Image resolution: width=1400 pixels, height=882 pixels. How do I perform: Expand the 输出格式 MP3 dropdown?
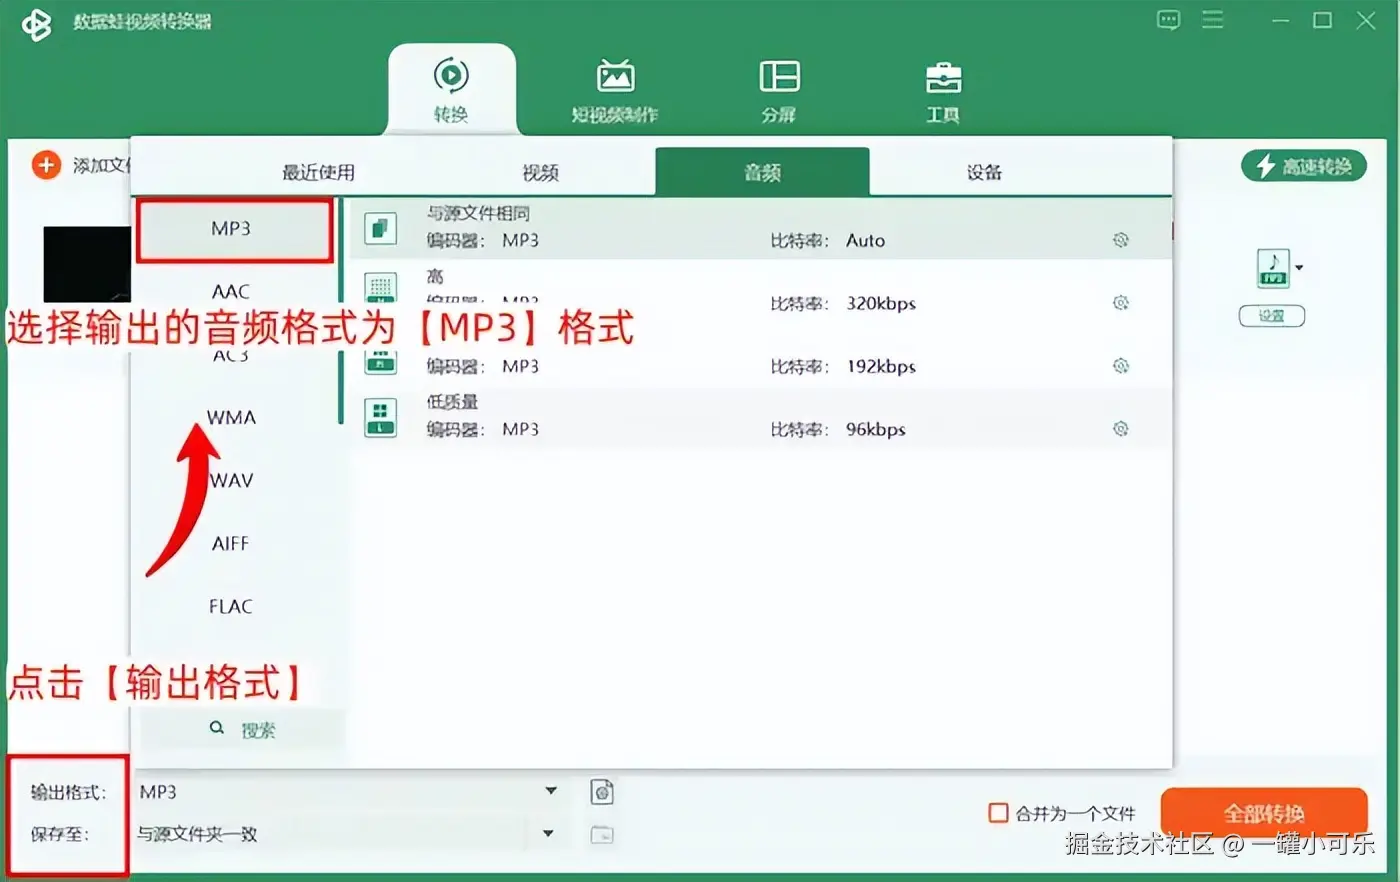pyautogui.click(x=551, y=791)
